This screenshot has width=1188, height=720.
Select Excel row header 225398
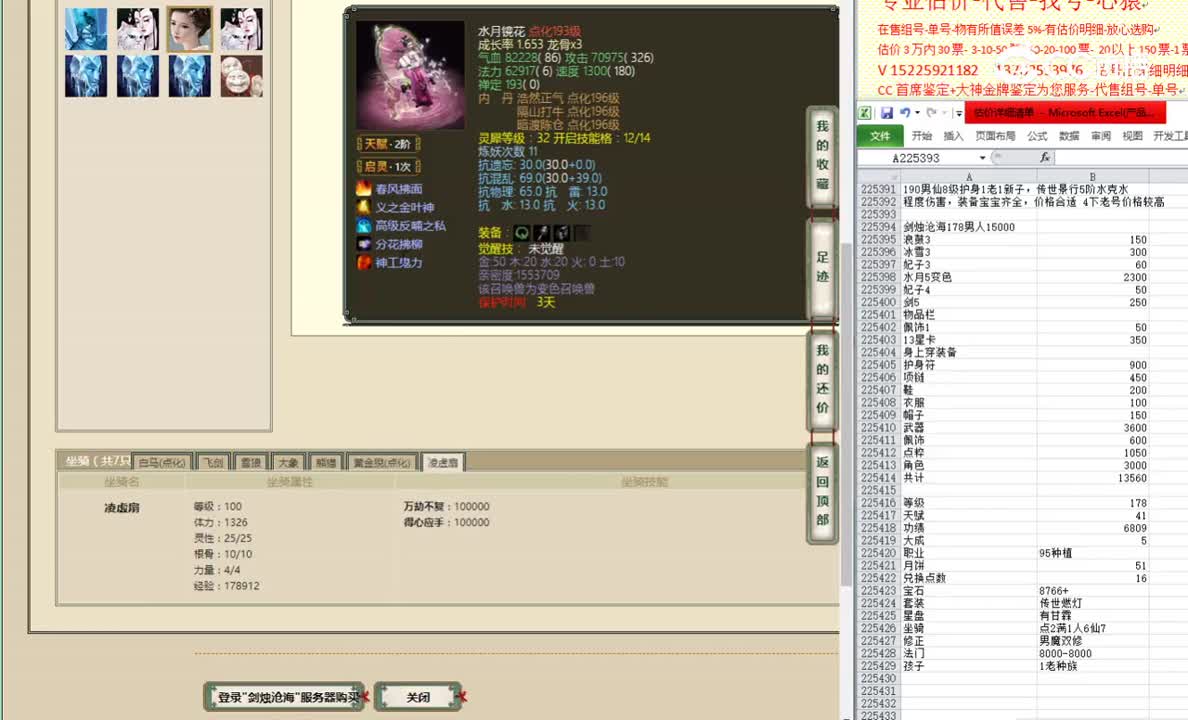point(878,277)
